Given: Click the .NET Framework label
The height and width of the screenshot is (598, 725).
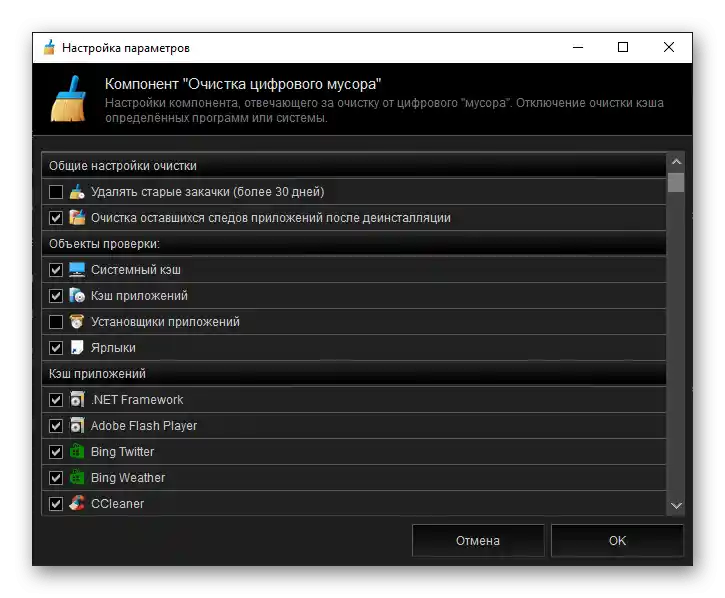Looking at the screenshot, I should point(137,399).
